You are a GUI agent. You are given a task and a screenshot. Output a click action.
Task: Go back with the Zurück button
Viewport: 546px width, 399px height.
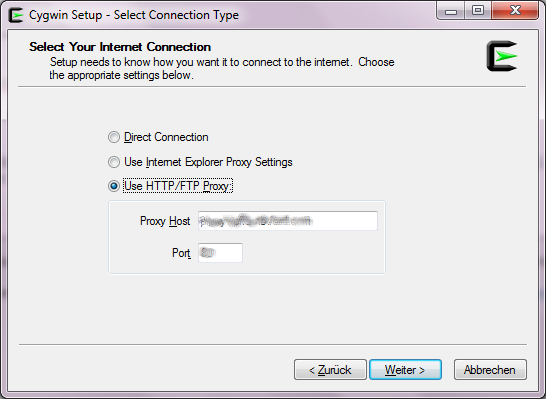(x=330, y=370)
